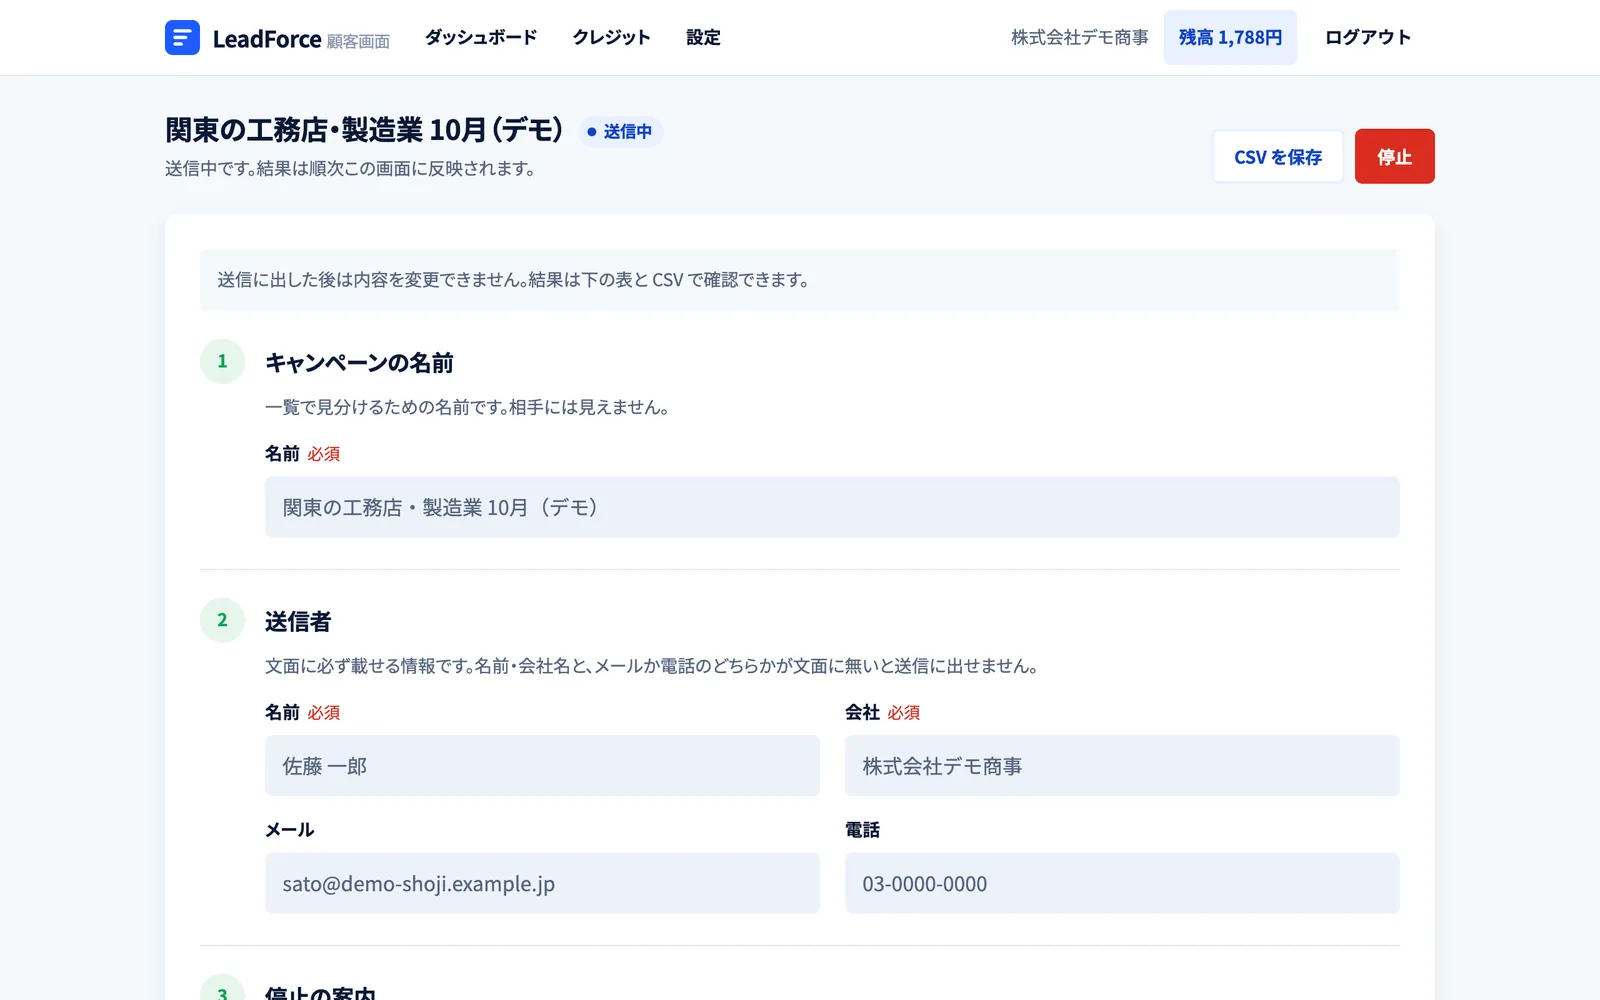Click the description 一覧で見分けるための名前です
The width and height of the screenshot is (1600, 1000).
click(x=467, y=407)
